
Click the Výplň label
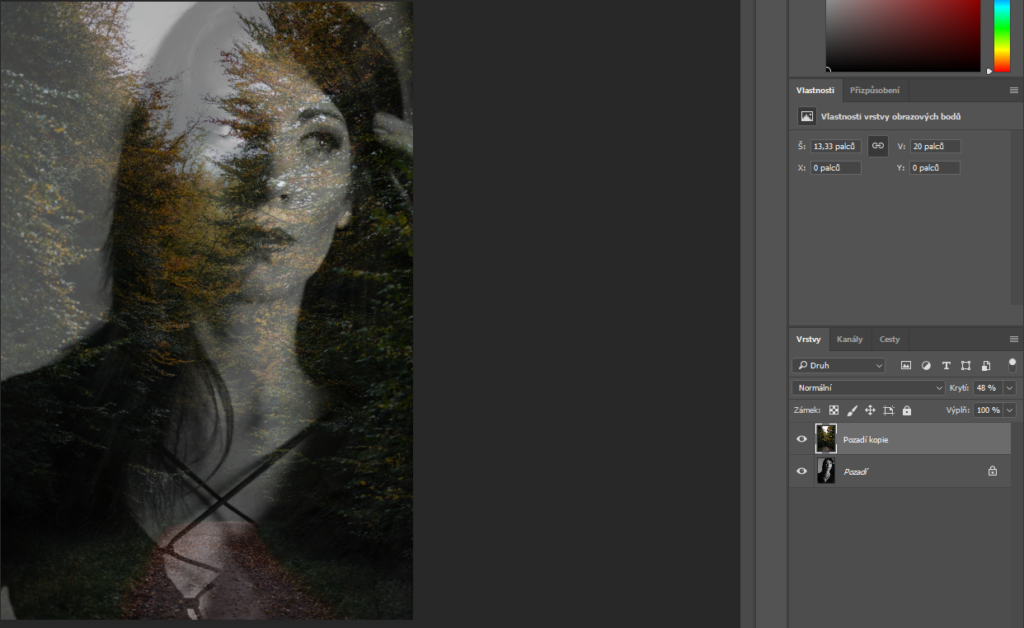pos(957,410)
